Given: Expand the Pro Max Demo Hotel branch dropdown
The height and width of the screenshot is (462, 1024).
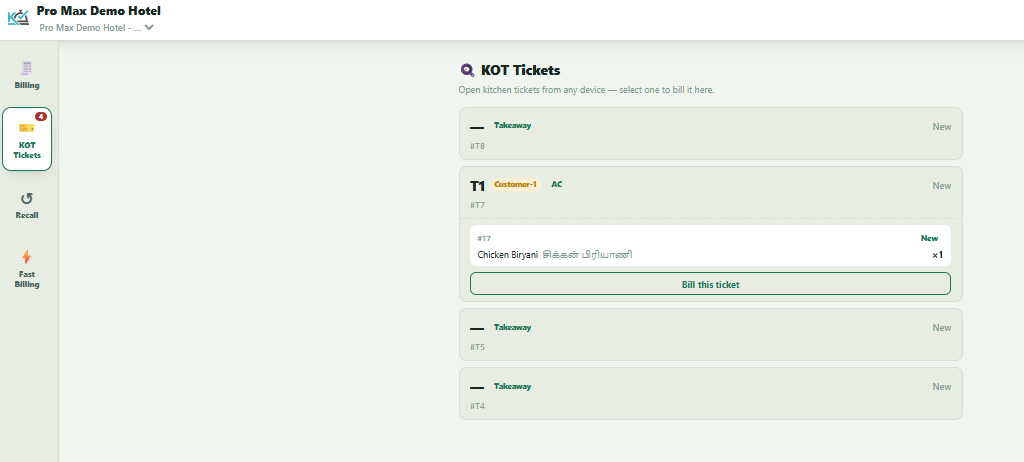Looking at the screenshot, I should (x=97, y=27).
